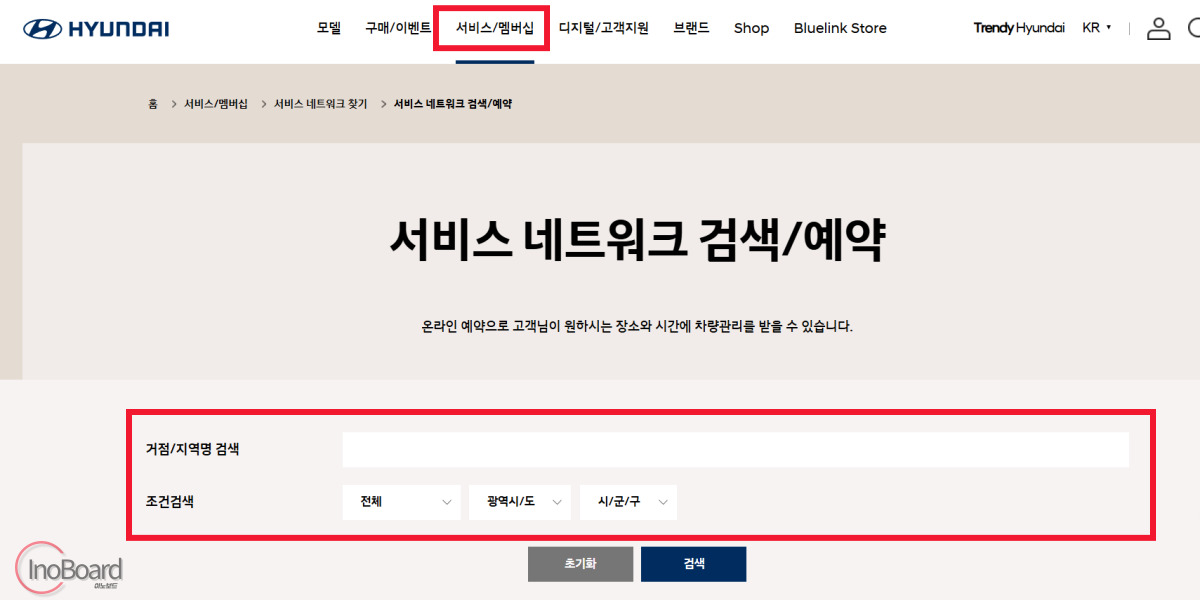
Task: Click the 초기화 reset button
Action: pos(580,564)
